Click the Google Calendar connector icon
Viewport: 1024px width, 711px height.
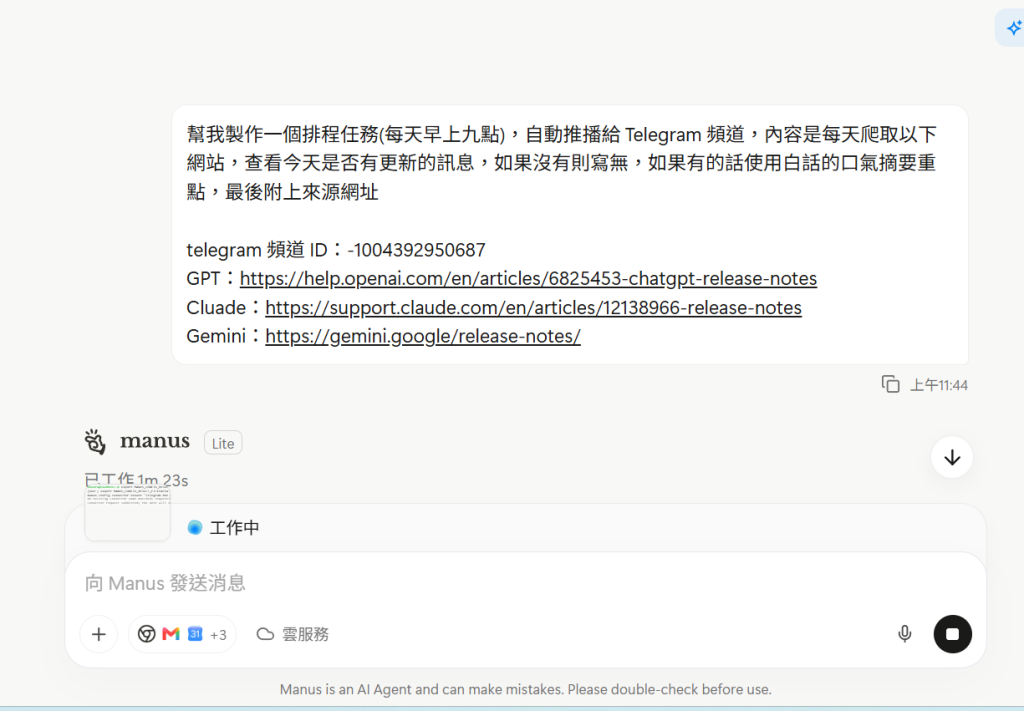tap(195, 634)
